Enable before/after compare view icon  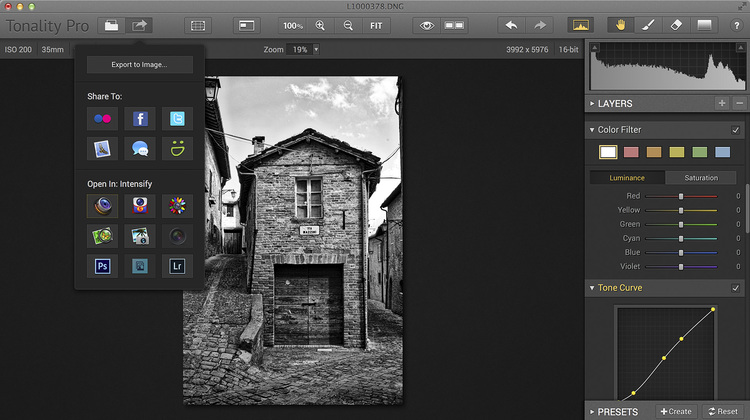click(x=454, y=25)
